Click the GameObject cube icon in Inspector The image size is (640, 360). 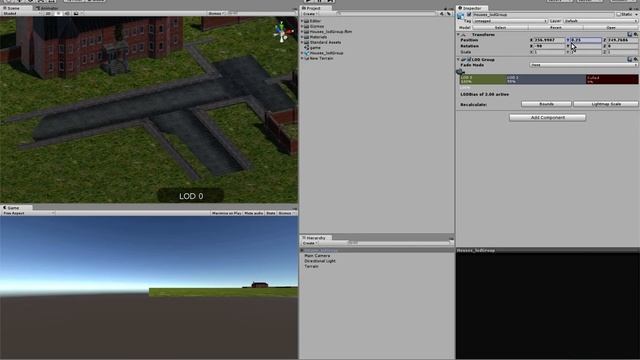(x=461, y=16)
